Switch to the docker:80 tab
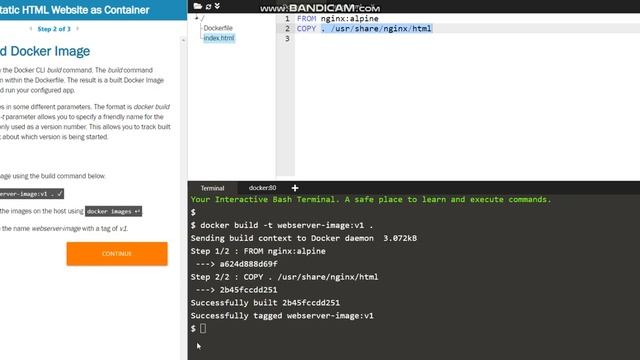Viewport: 640px width, 360px height. coord(262,188)
